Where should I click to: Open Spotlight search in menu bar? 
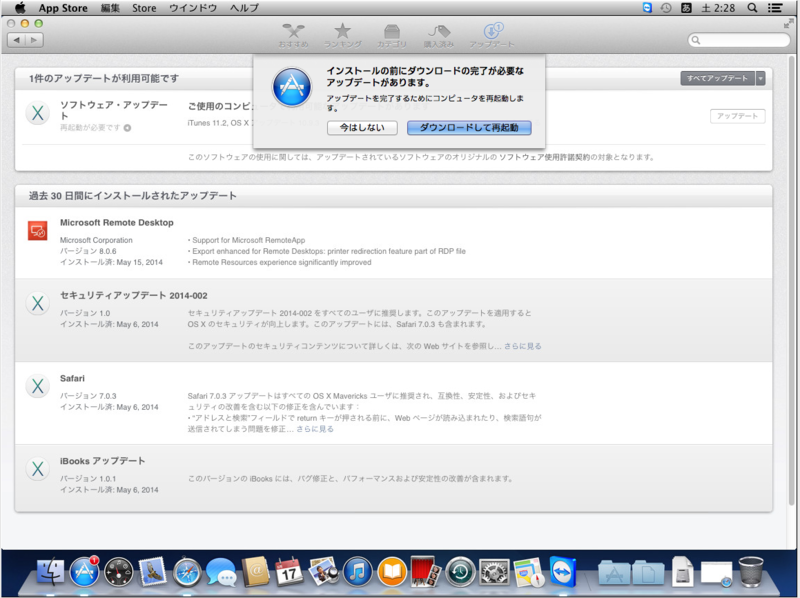point(752,8)
